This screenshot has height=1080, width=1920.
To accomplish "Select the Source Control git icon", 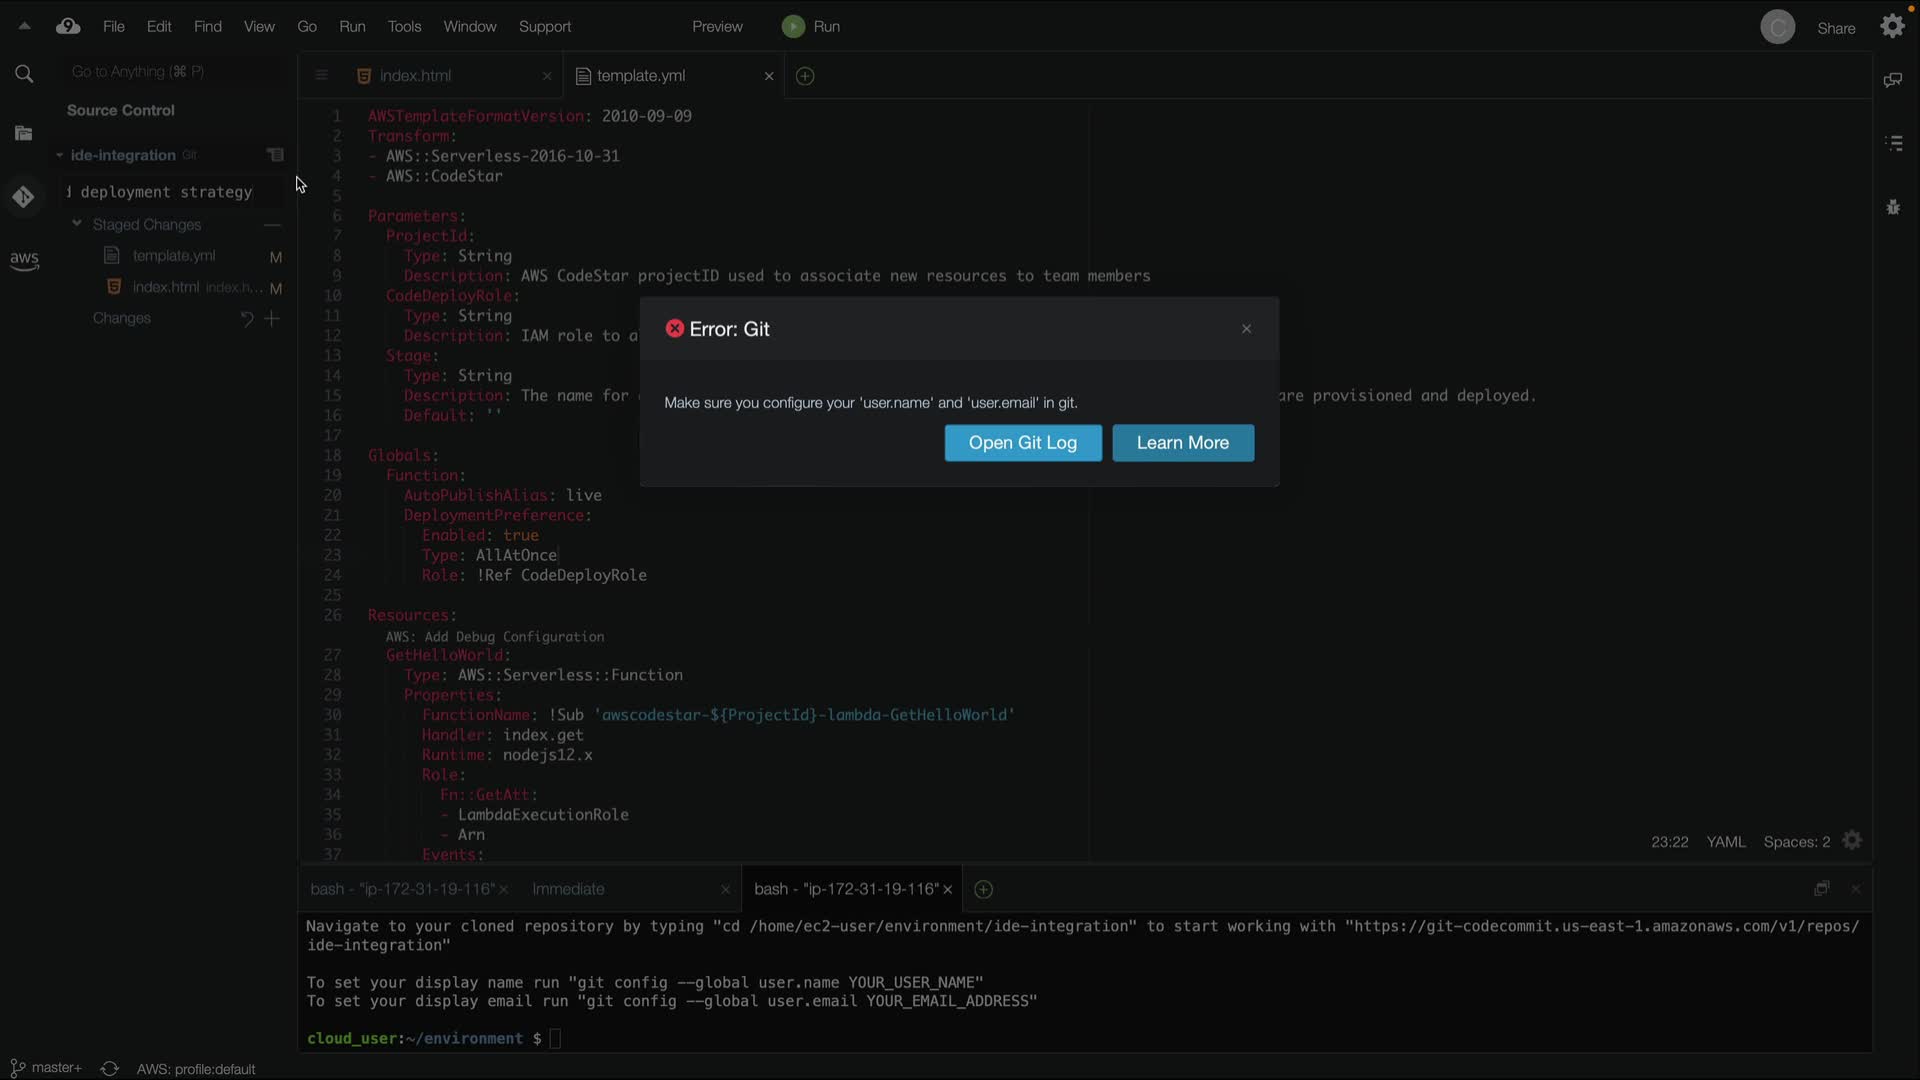I will pos(24,197).
